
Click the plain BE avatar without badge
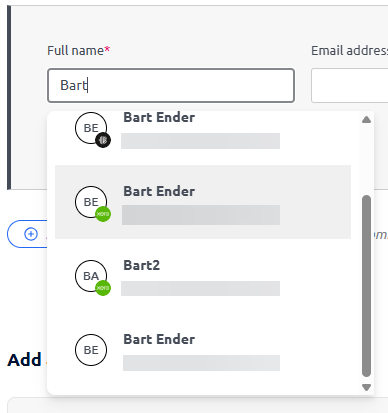91,350
